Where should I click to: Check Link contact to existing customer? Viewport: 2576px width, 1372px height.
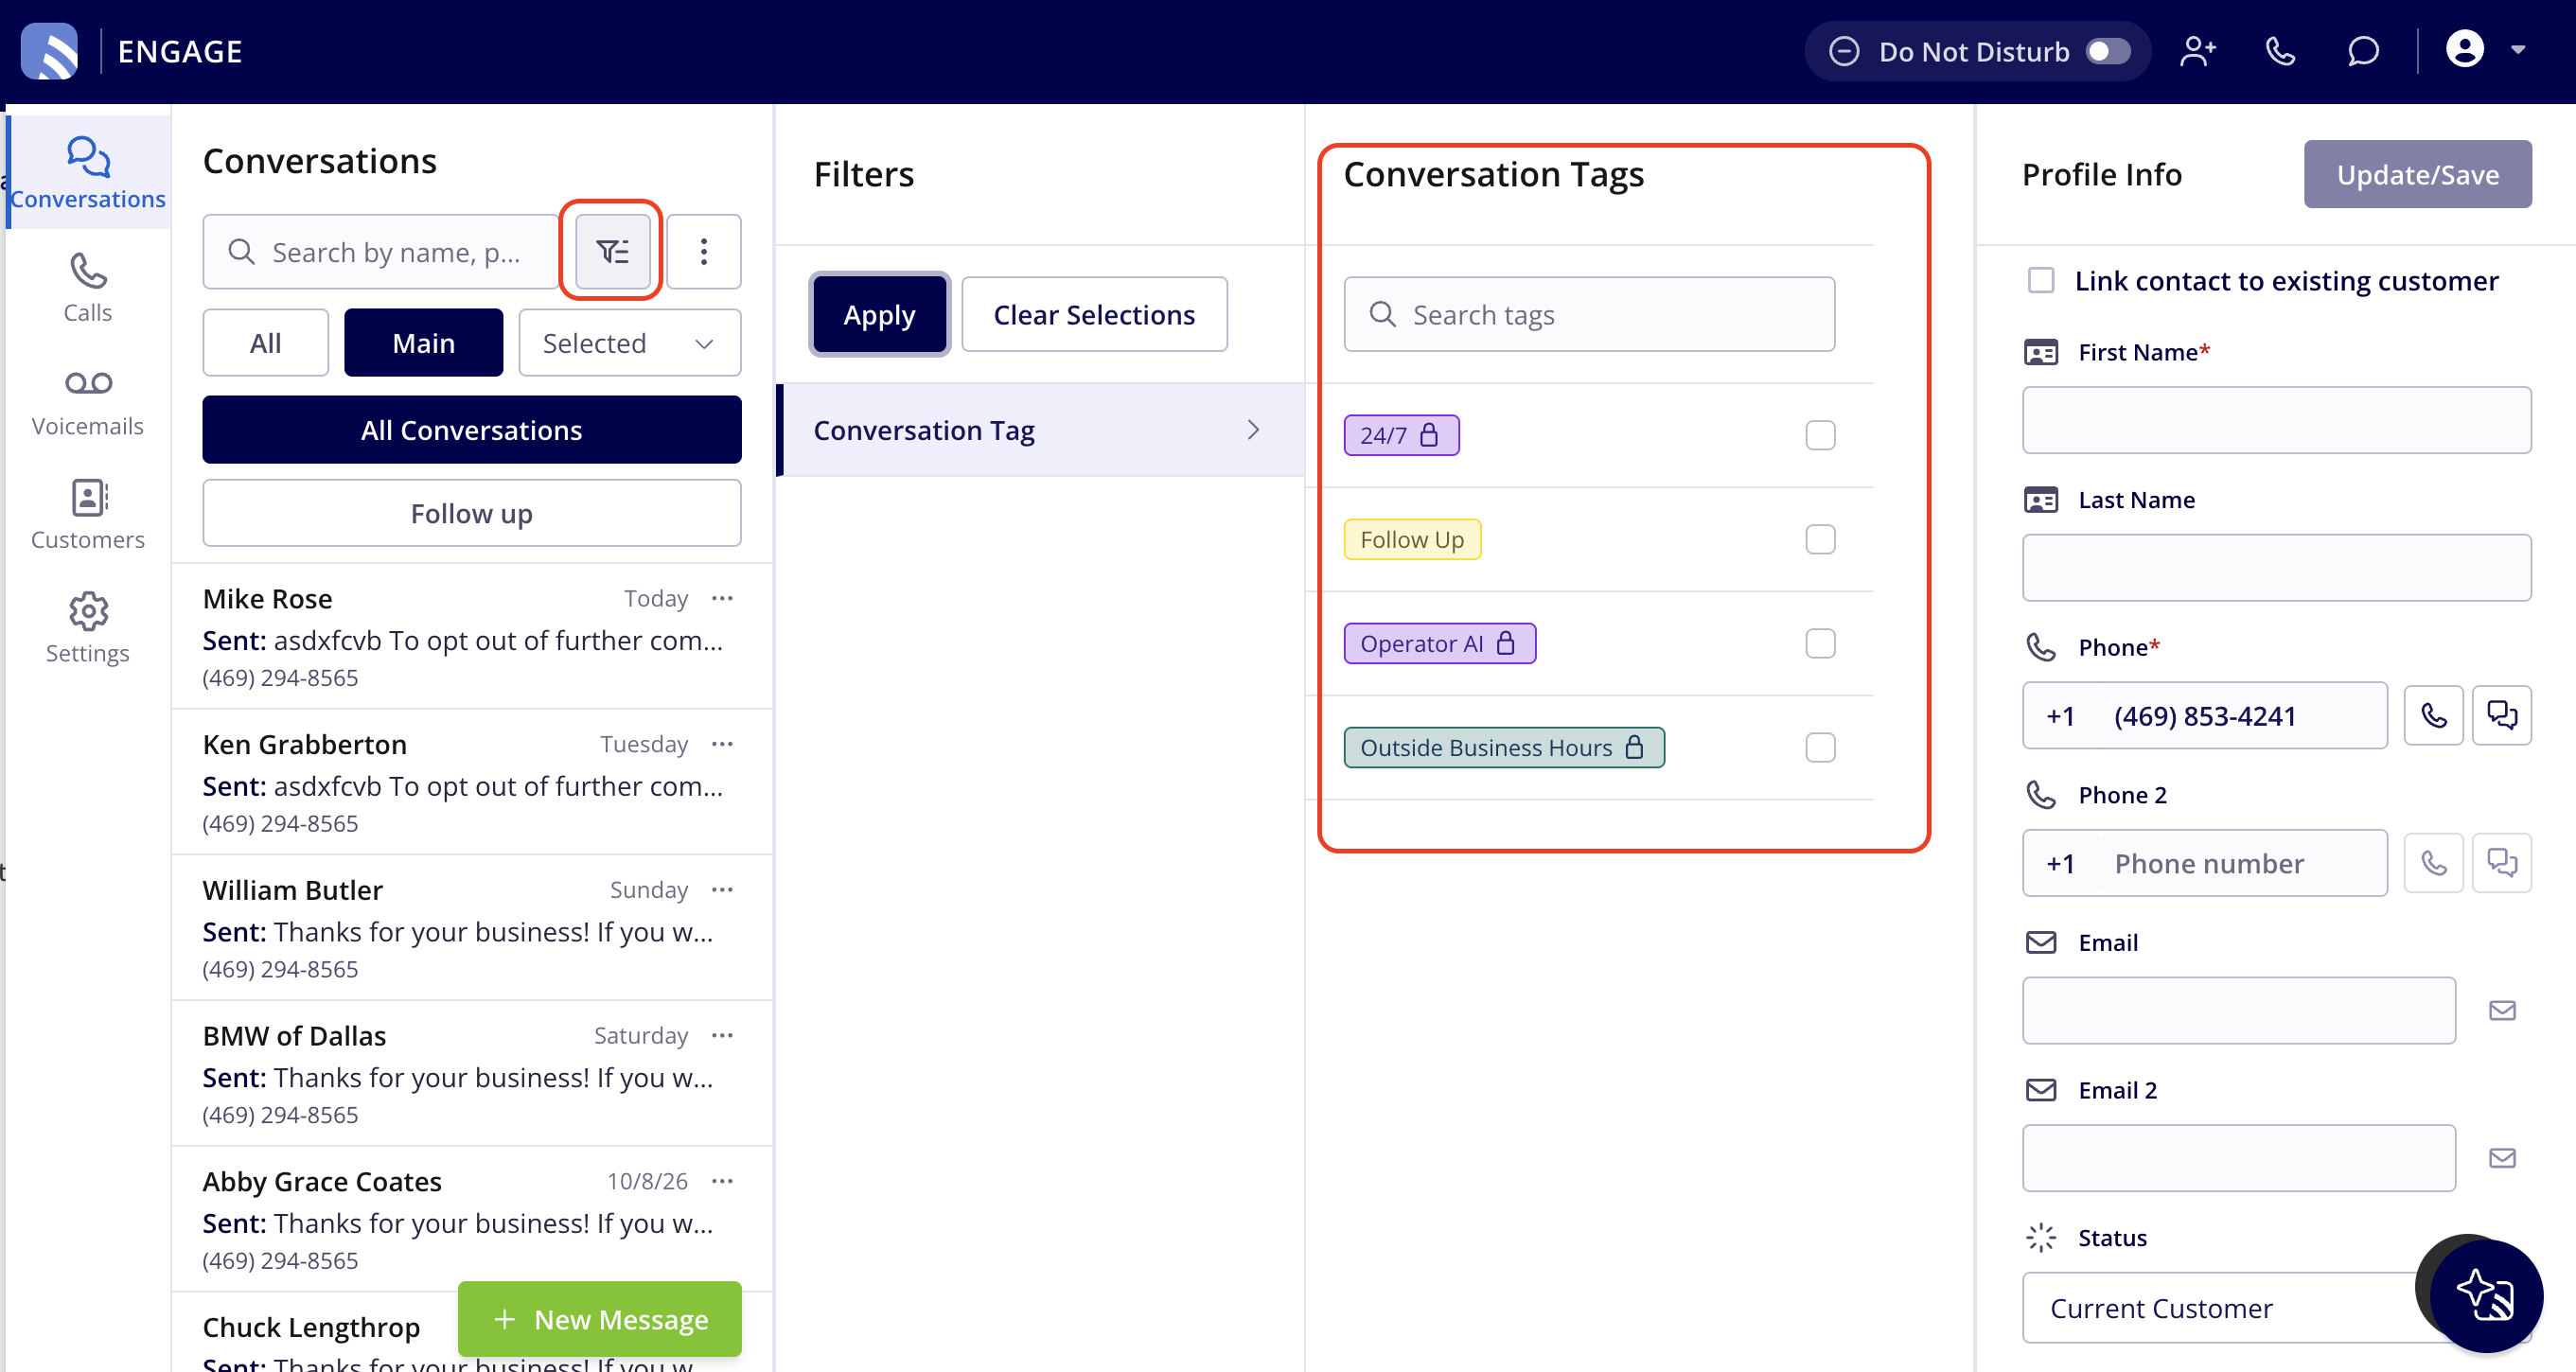coord(2041,280)
